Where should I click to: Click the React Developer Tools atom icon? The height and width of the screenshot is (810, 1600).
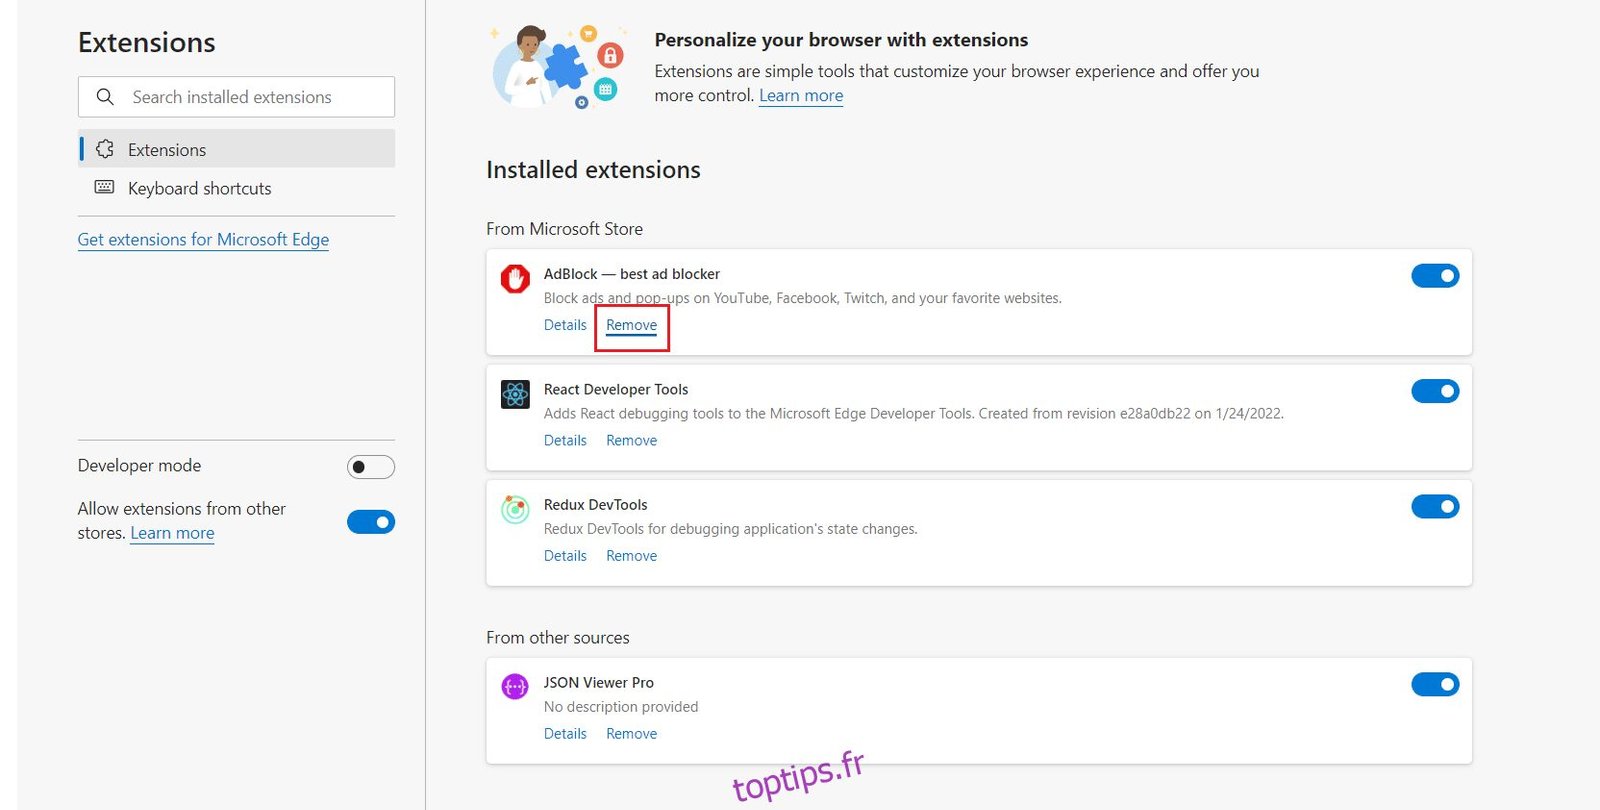515,394
